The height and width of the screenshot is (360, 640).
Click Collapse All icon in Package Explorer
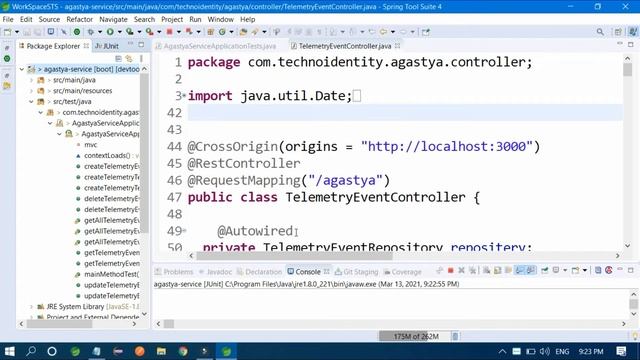pyautogui.click(x=118, y=59)
